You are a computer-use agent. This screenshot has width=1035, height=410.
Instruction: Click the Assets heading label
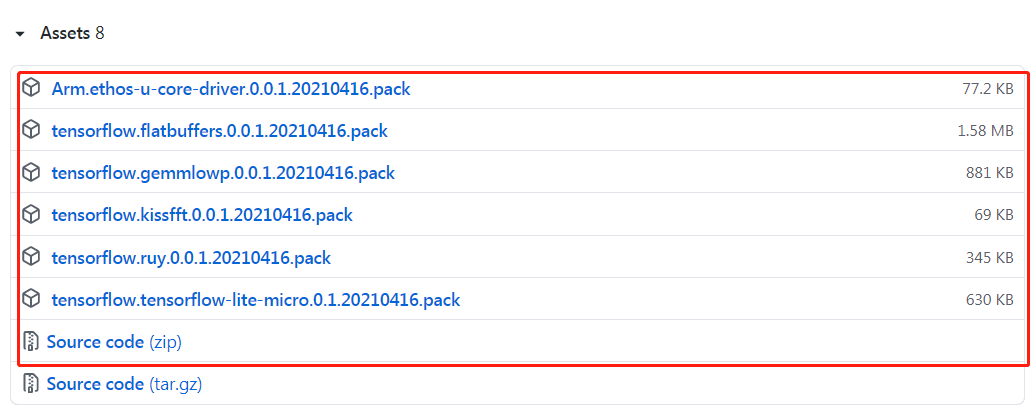click(65, 33)
